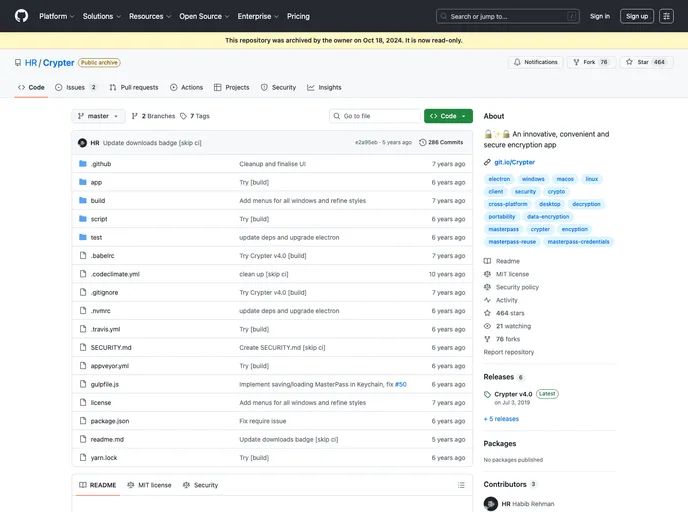Click the .github folder icon
688x512 pixels.
point(82,164)
